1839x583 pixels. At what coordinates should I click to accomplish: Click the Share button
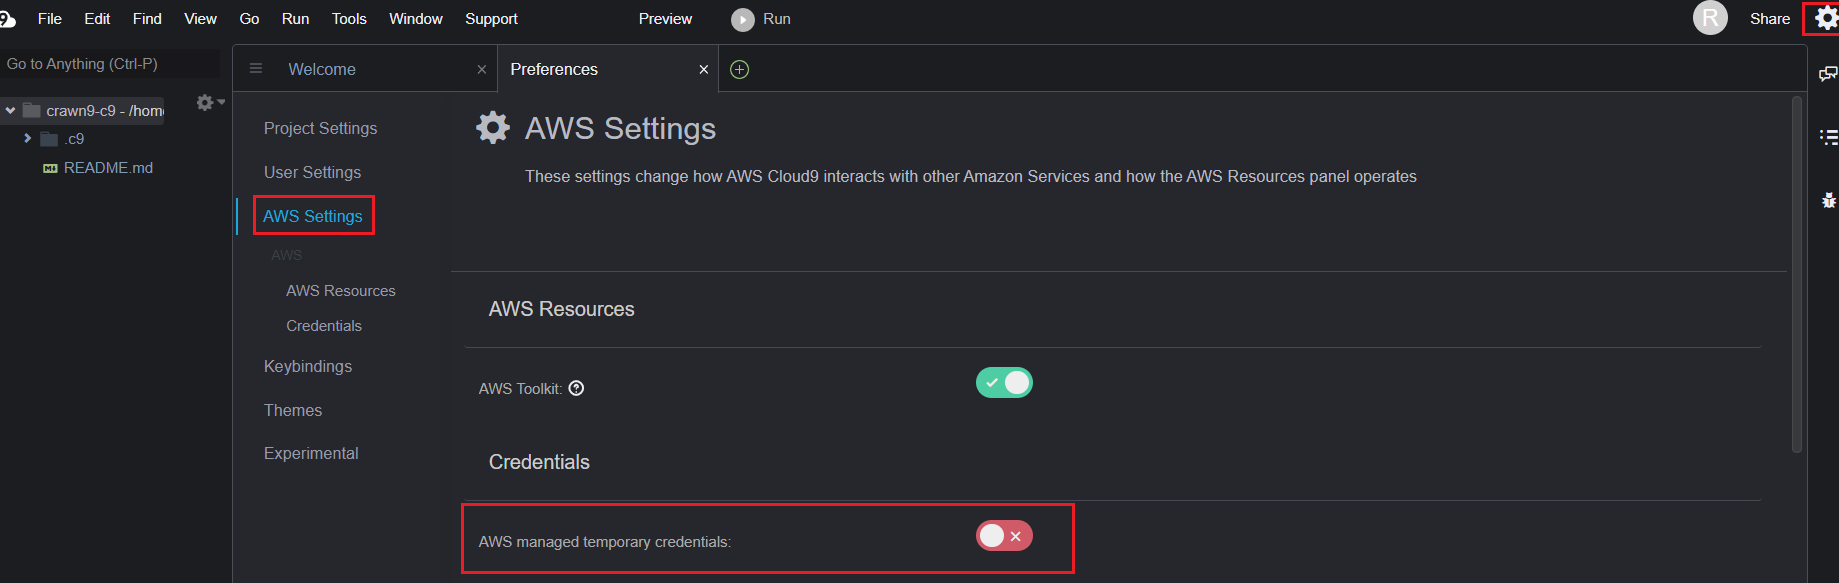tap(1770, 19)
